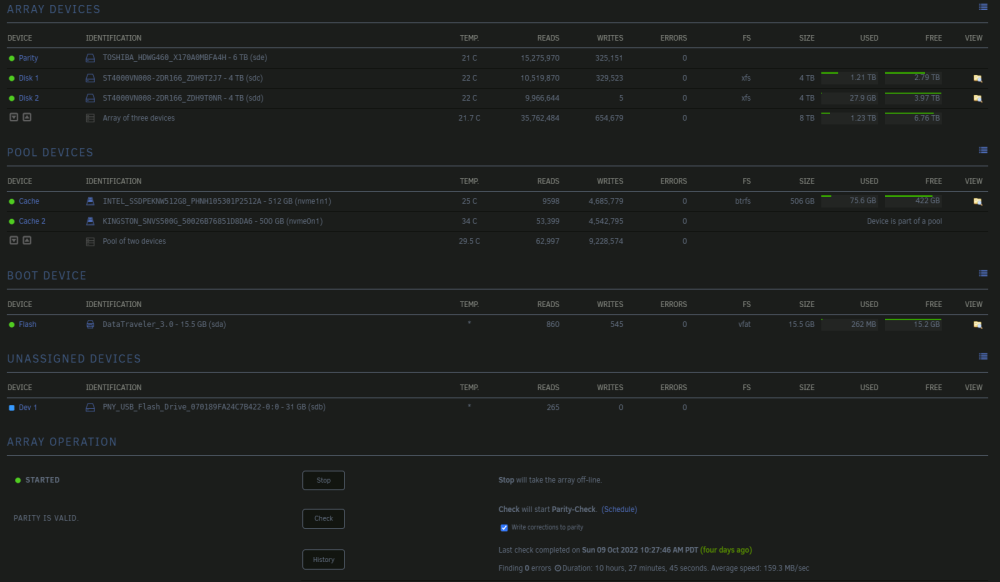The width and height of the screenshot is (1000, 582).
Task: Spin down all pool devices
Action: [13, 240]
